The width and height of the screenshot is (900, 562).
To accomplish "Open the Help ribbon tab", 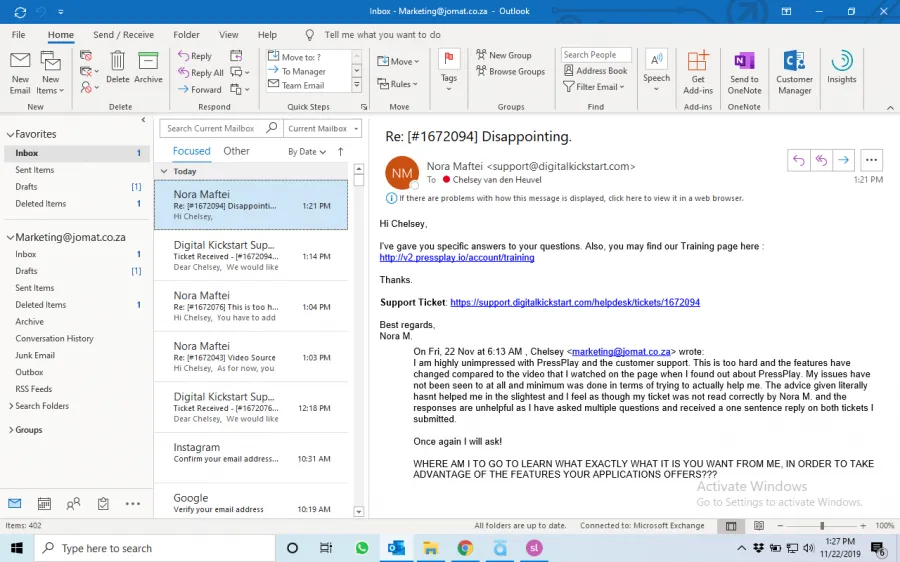I will coord(267,34).
